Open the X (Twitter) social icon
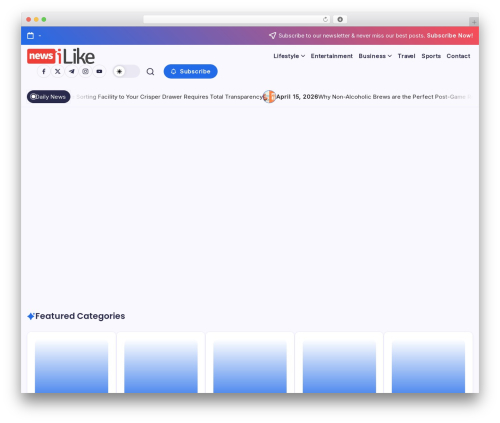The width and height of the screenshot is (500, 423). pos(58,71)
